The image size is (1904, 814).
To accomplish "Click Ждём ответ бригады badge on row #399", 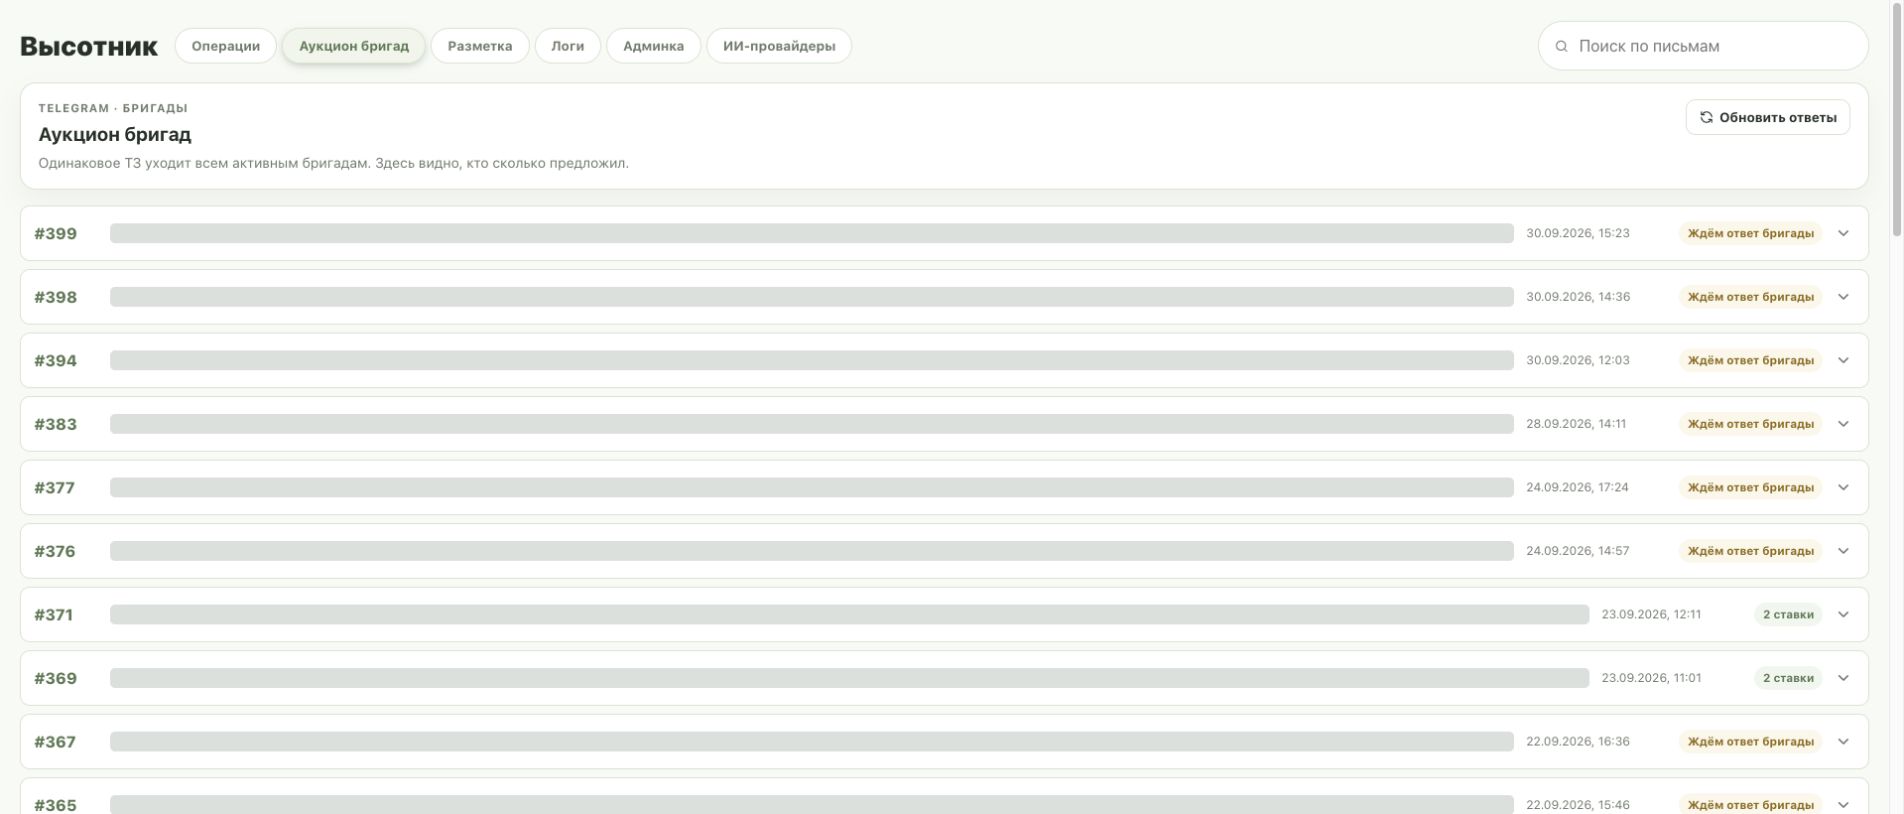I will point(1751,233).
